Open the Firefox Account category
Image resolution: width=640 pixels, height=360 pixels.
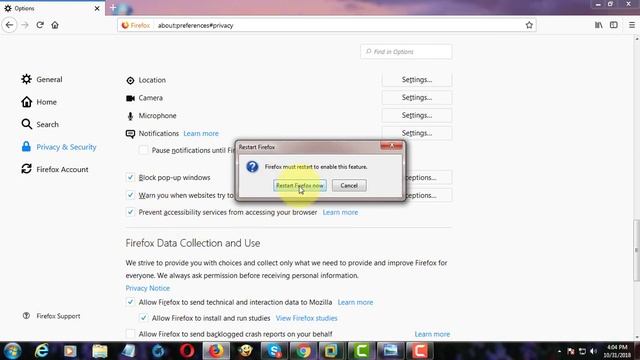click(x=55, y=169)
